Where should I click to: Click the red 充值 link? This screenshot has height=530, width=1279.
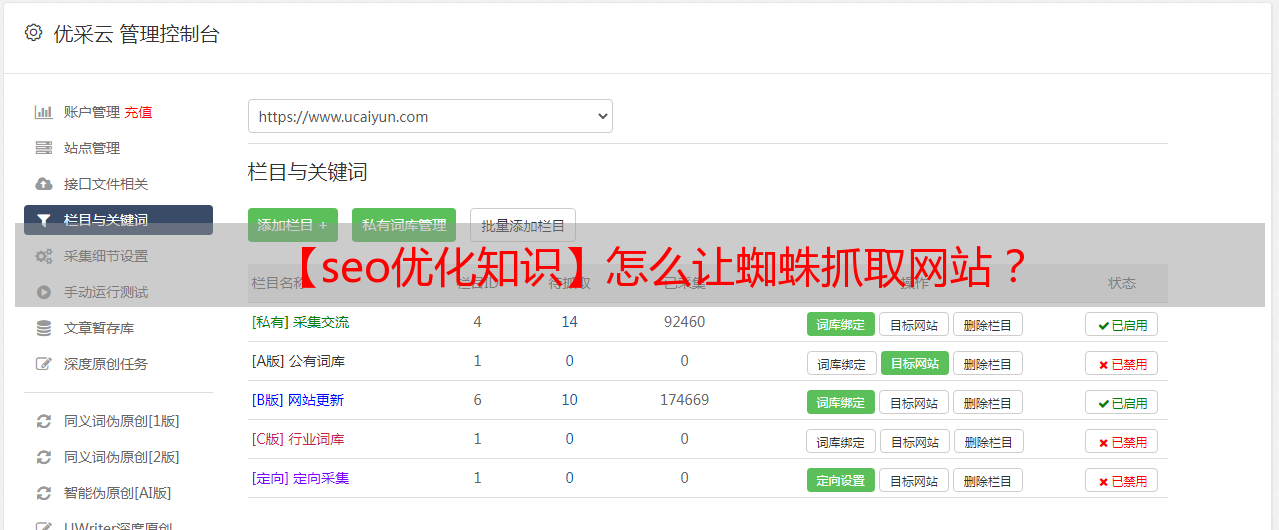[x=139, y=112]
